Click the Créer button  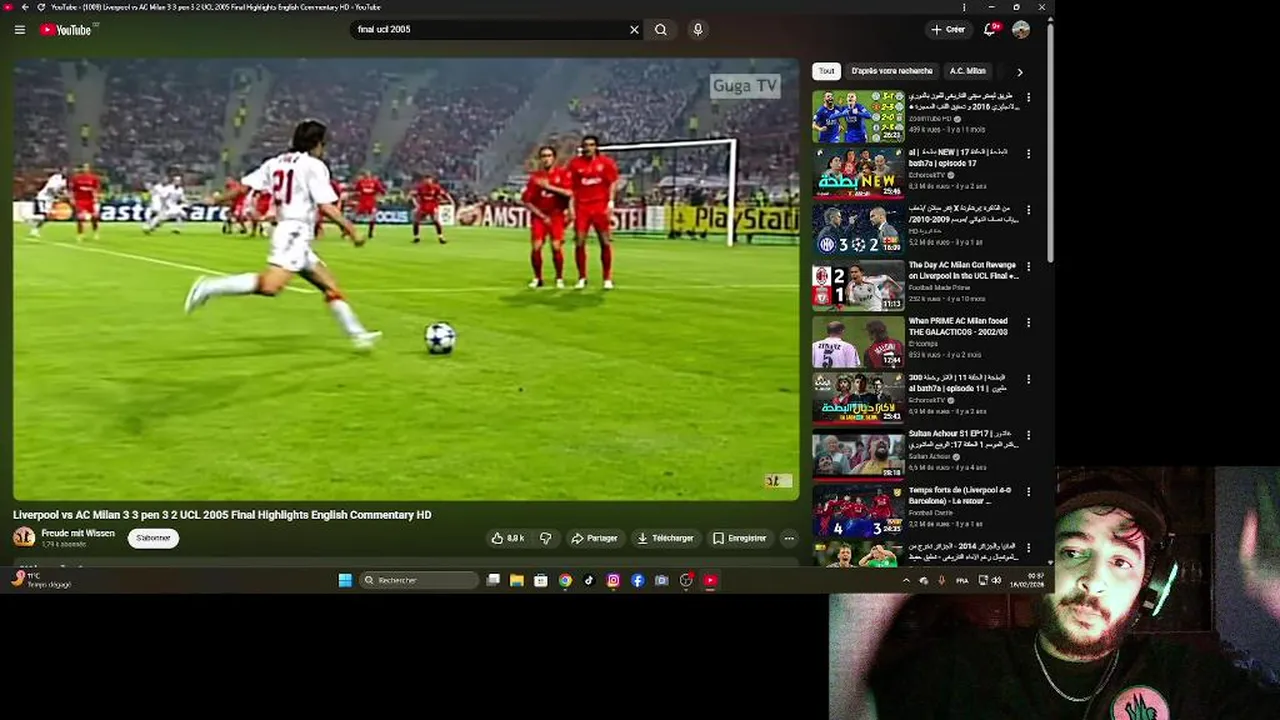(x=948, y=30)
